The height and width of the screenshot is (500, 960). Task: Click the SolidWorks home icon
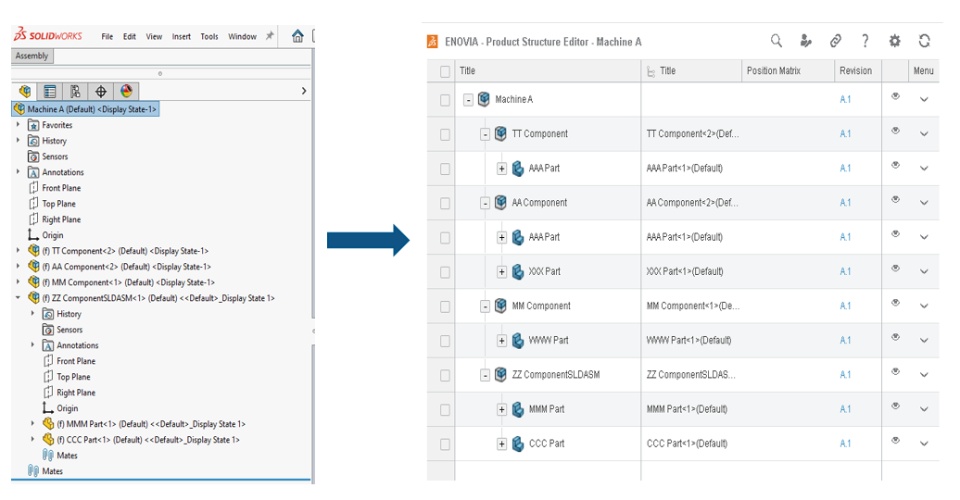point(297,36)
